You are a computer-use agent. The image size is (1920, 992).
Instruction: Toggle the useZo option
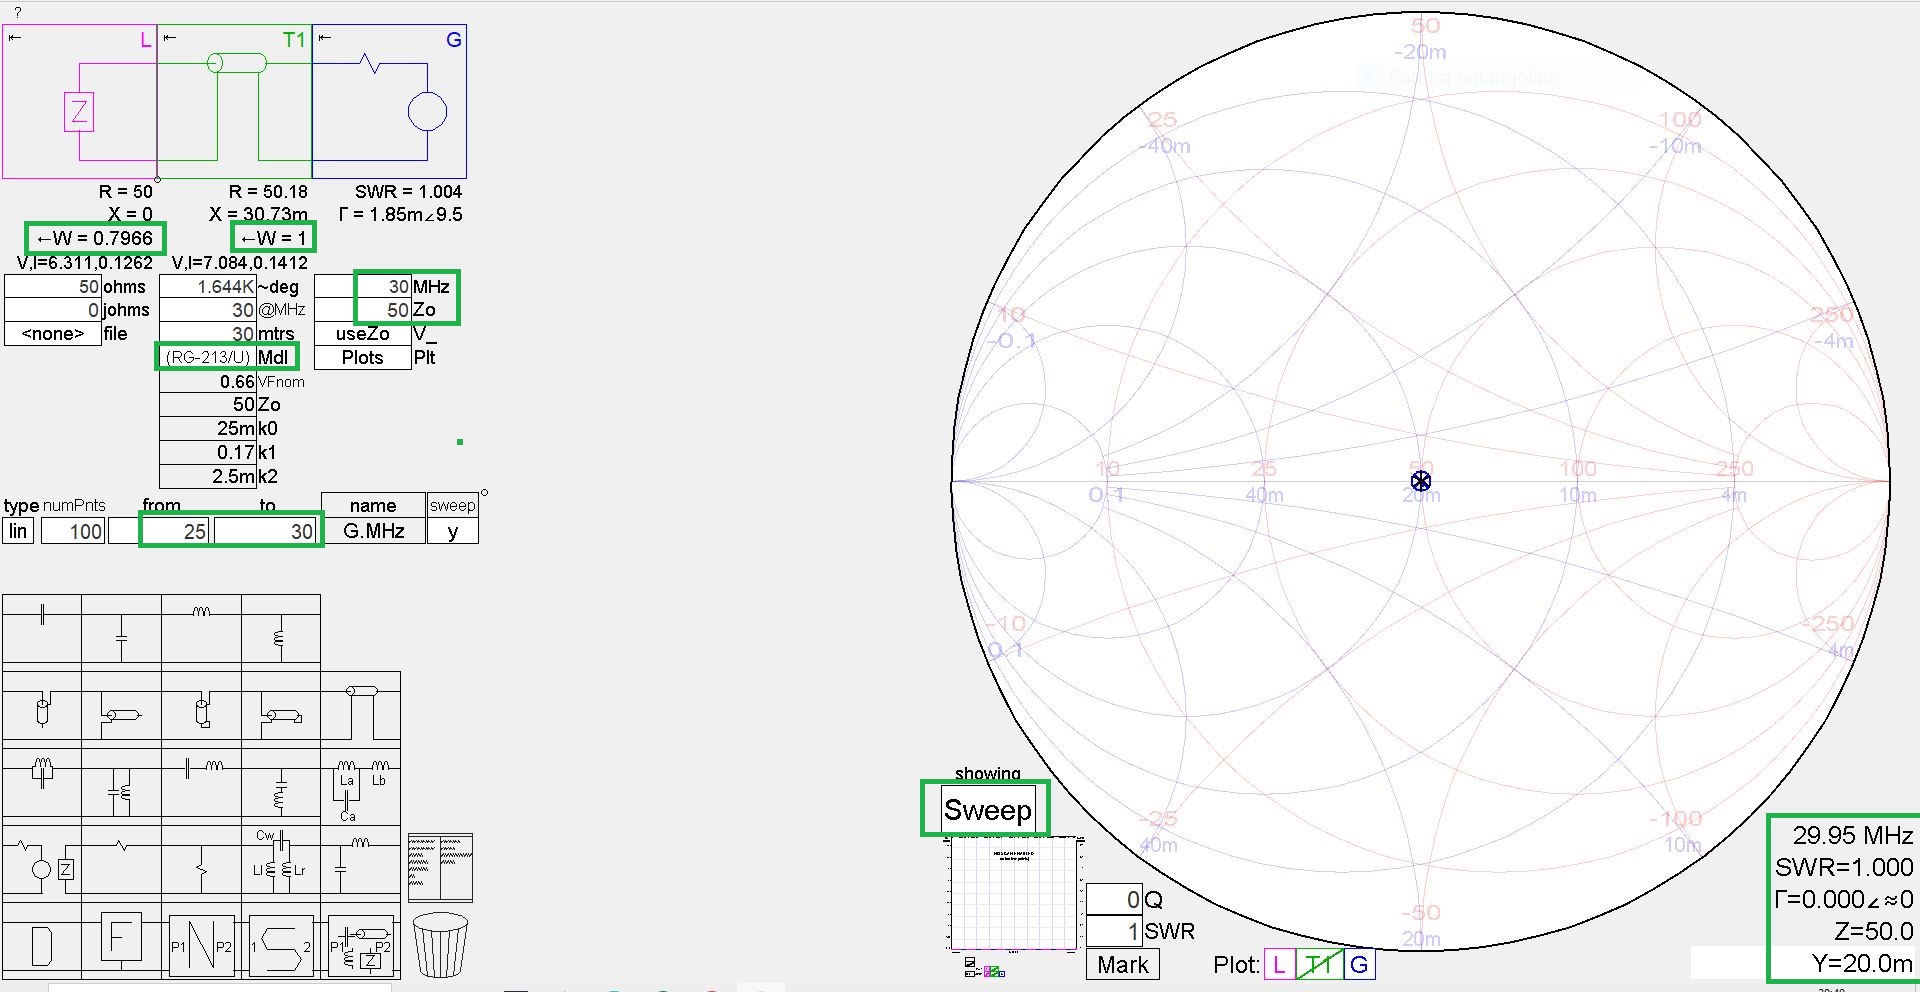click(363, 334)
